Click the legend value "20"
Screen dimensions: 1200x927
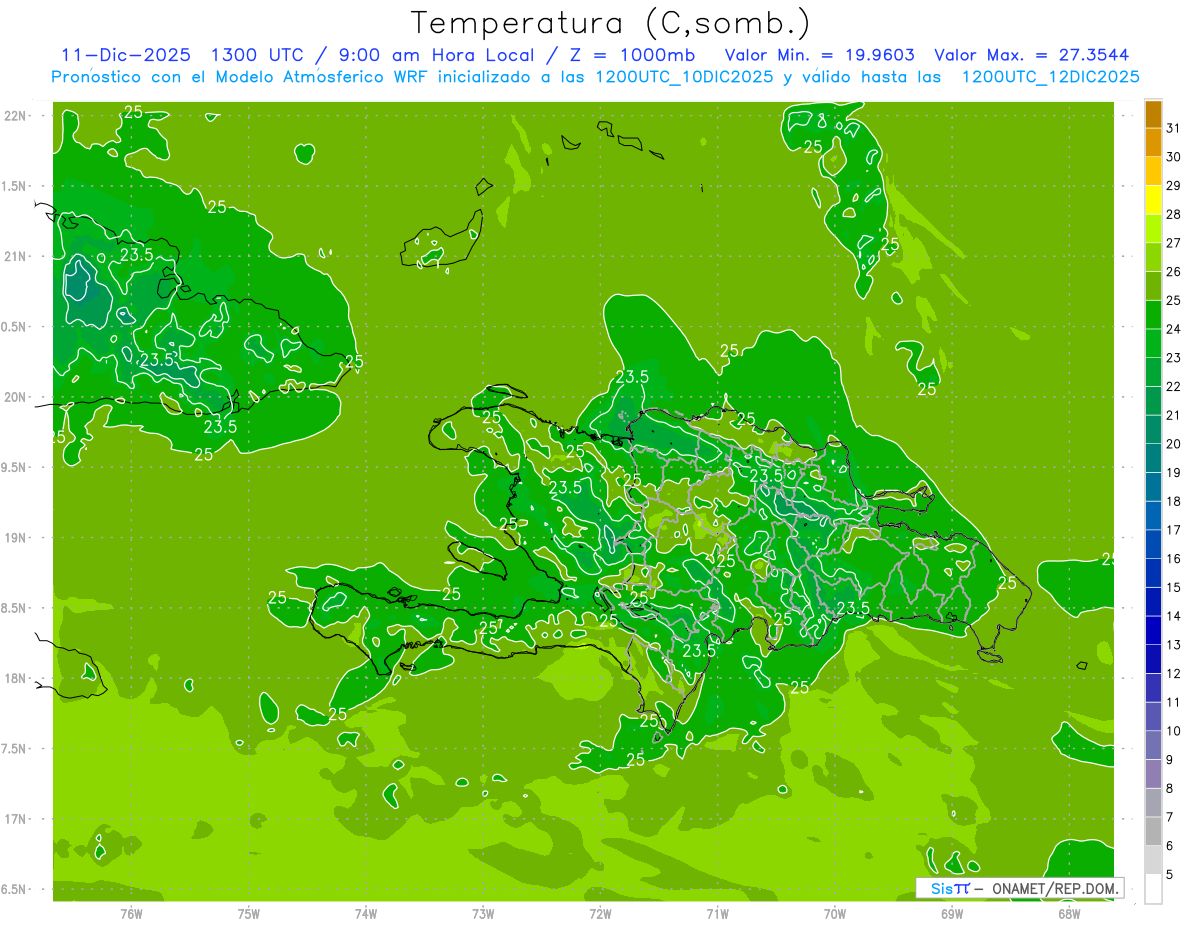click(x=1174, y=443)
